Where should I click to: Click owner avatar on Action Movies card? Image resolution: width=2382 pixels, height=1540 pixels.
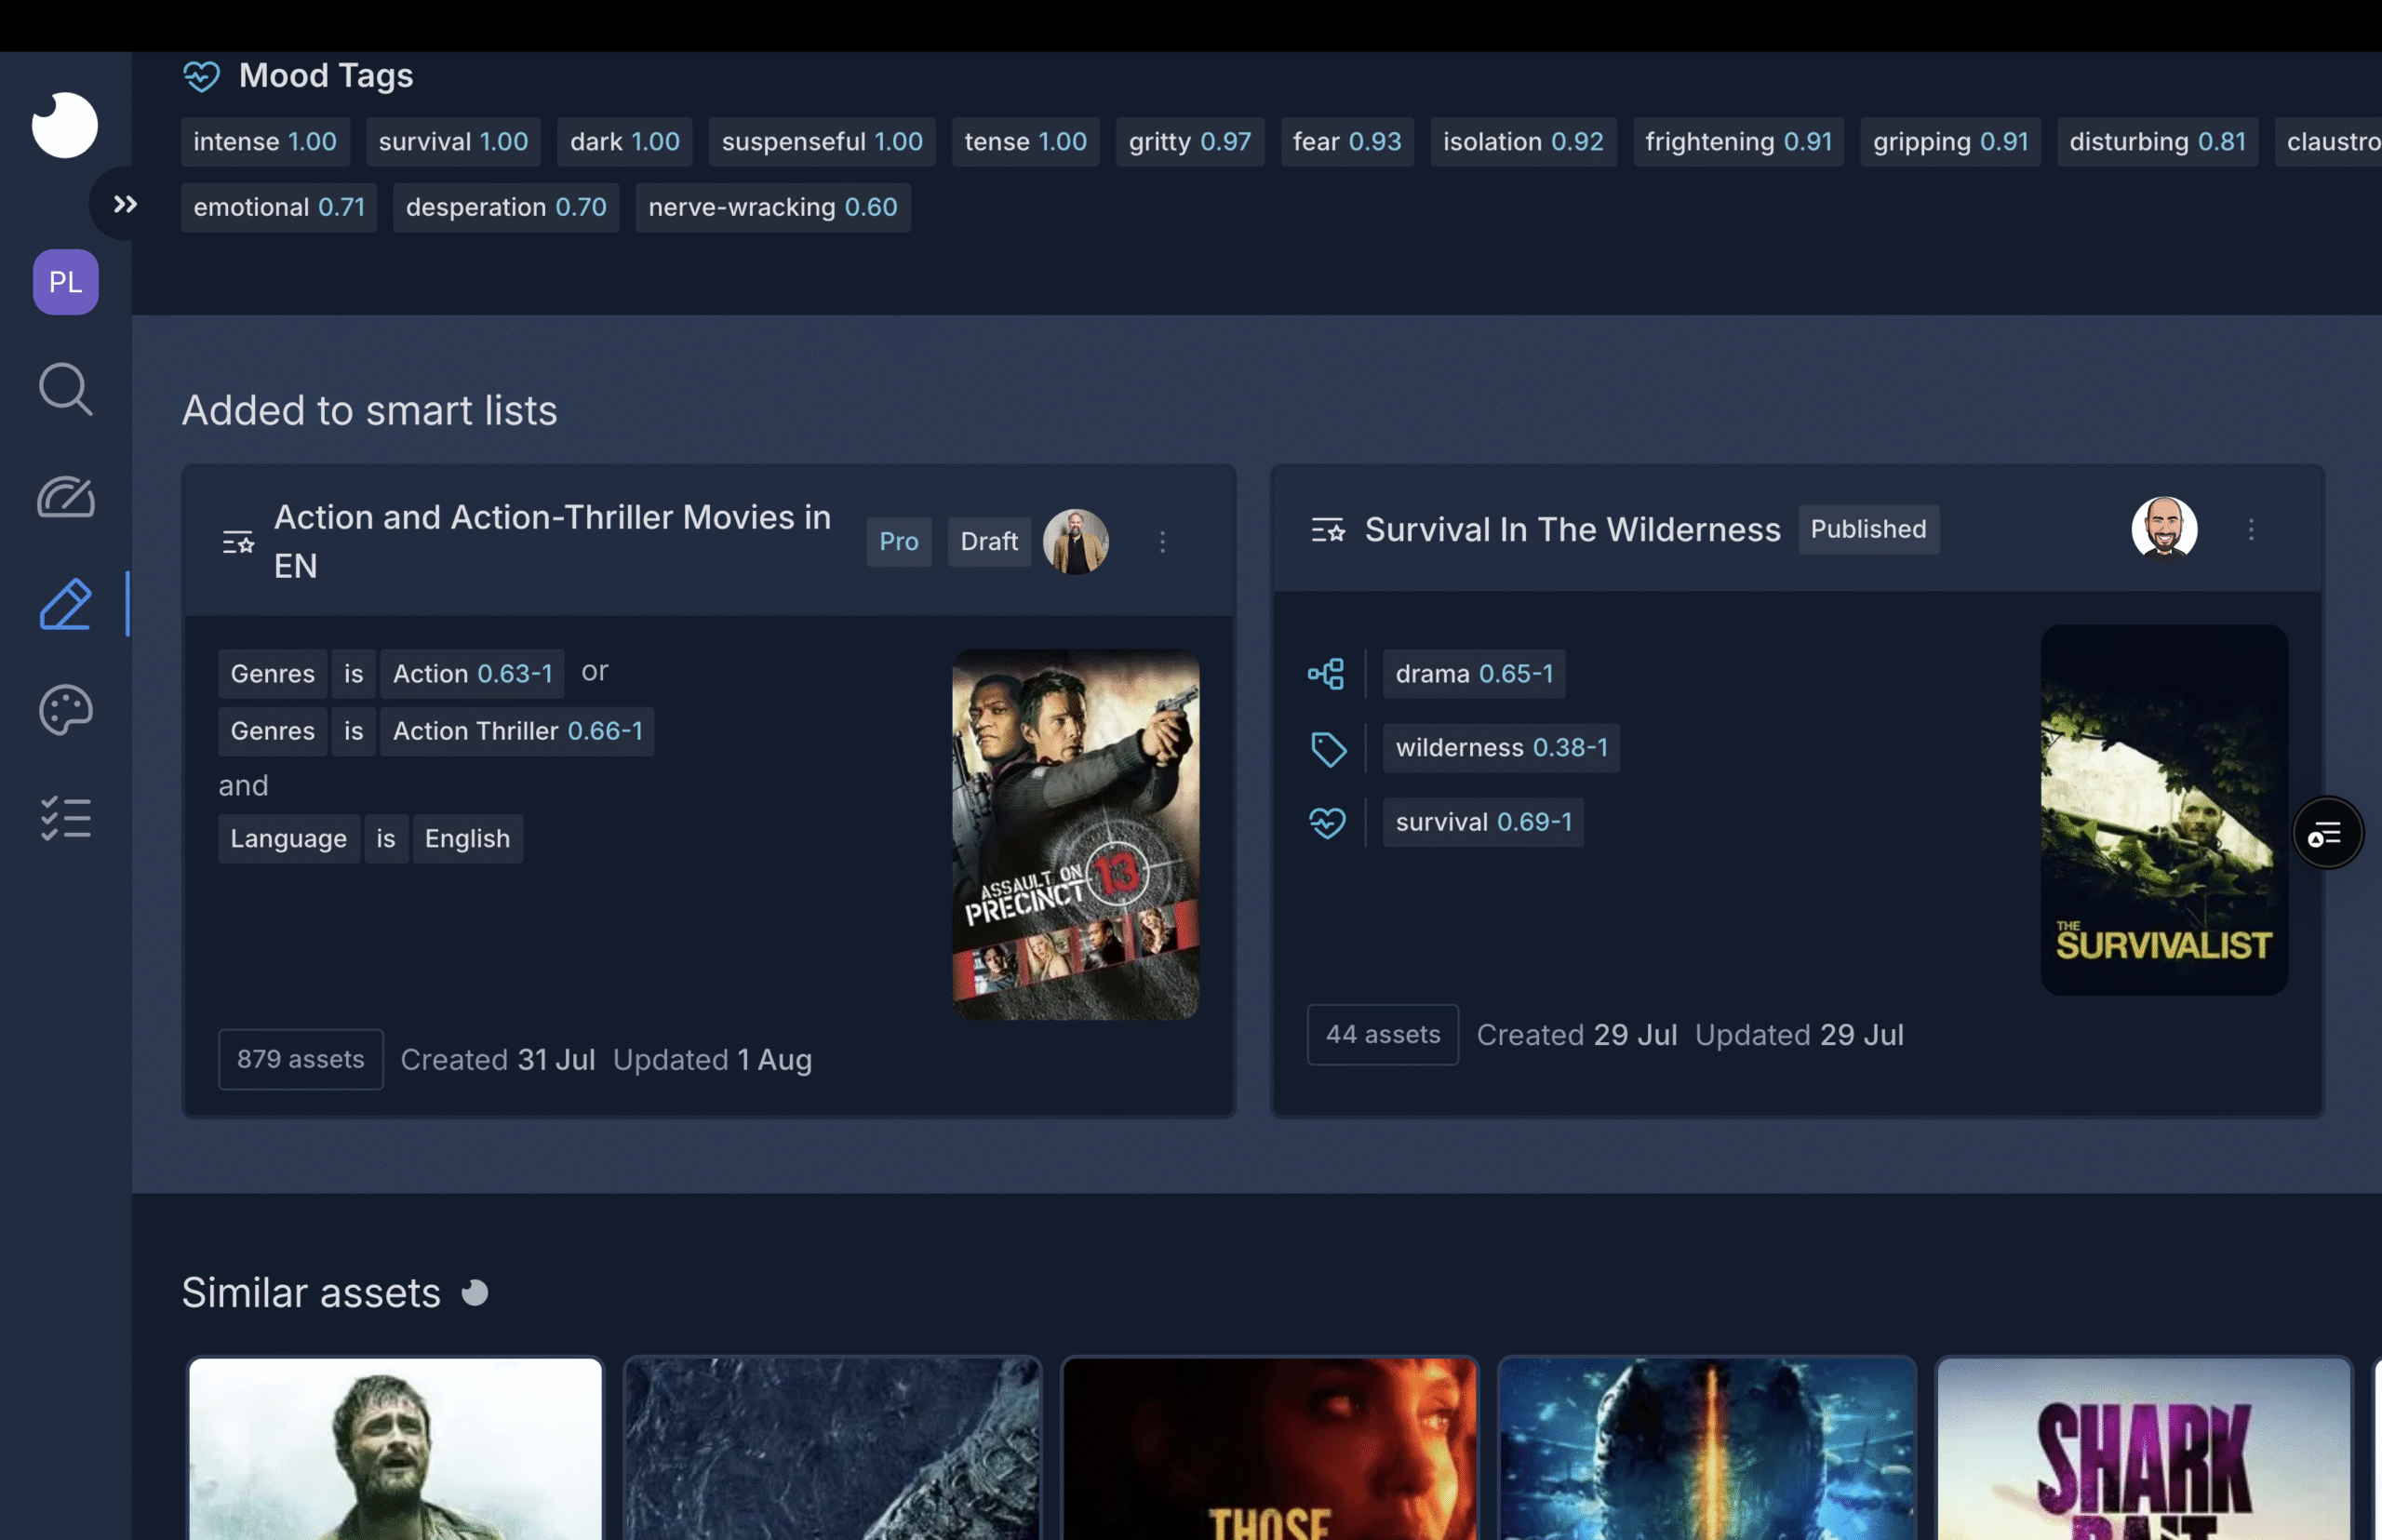pos(1076,542)
